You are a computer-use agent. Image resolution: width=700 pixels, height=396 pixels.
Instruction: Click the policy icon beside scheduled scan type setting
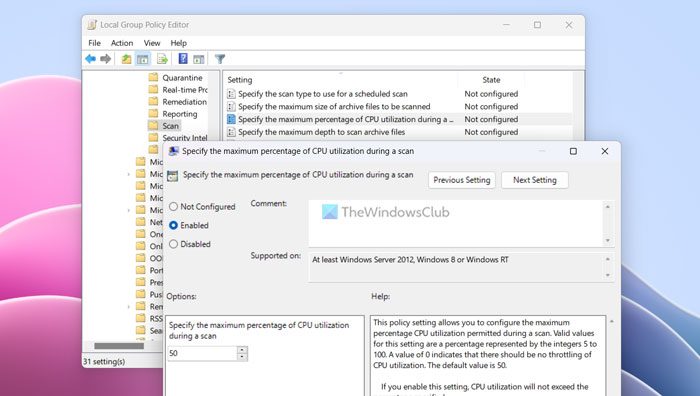pyautogui.click(x=231, y=94)
